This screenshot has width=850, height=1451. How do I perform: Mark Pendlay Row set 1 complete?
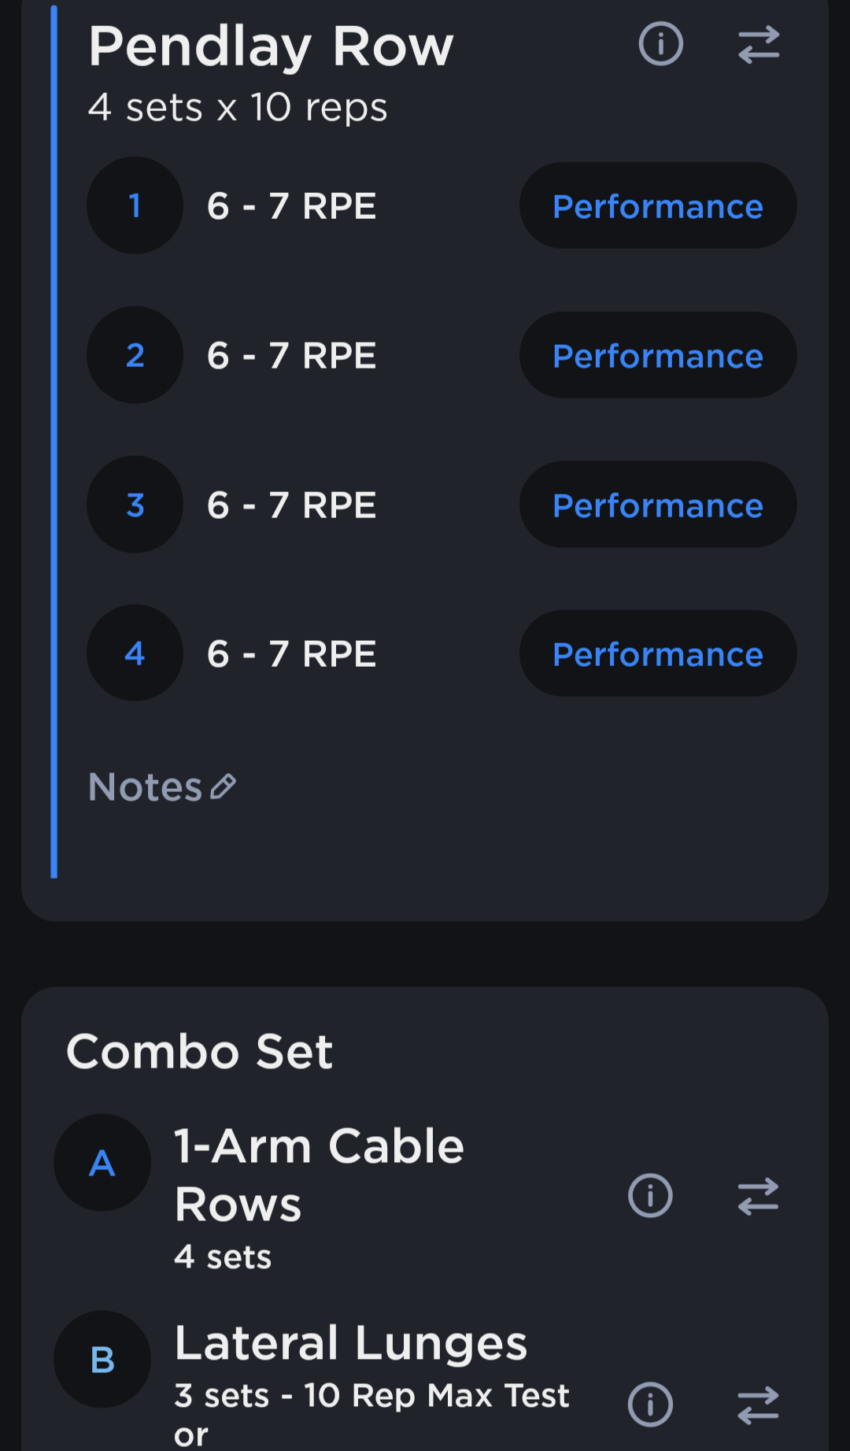click(135, 206)
